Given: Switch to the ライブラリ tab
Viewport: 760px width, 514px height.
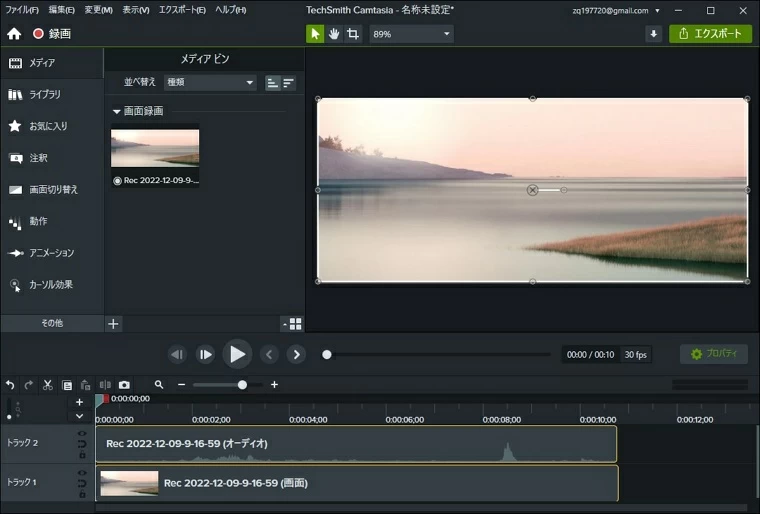Looking at the screenshot, I should pos(52,94).
